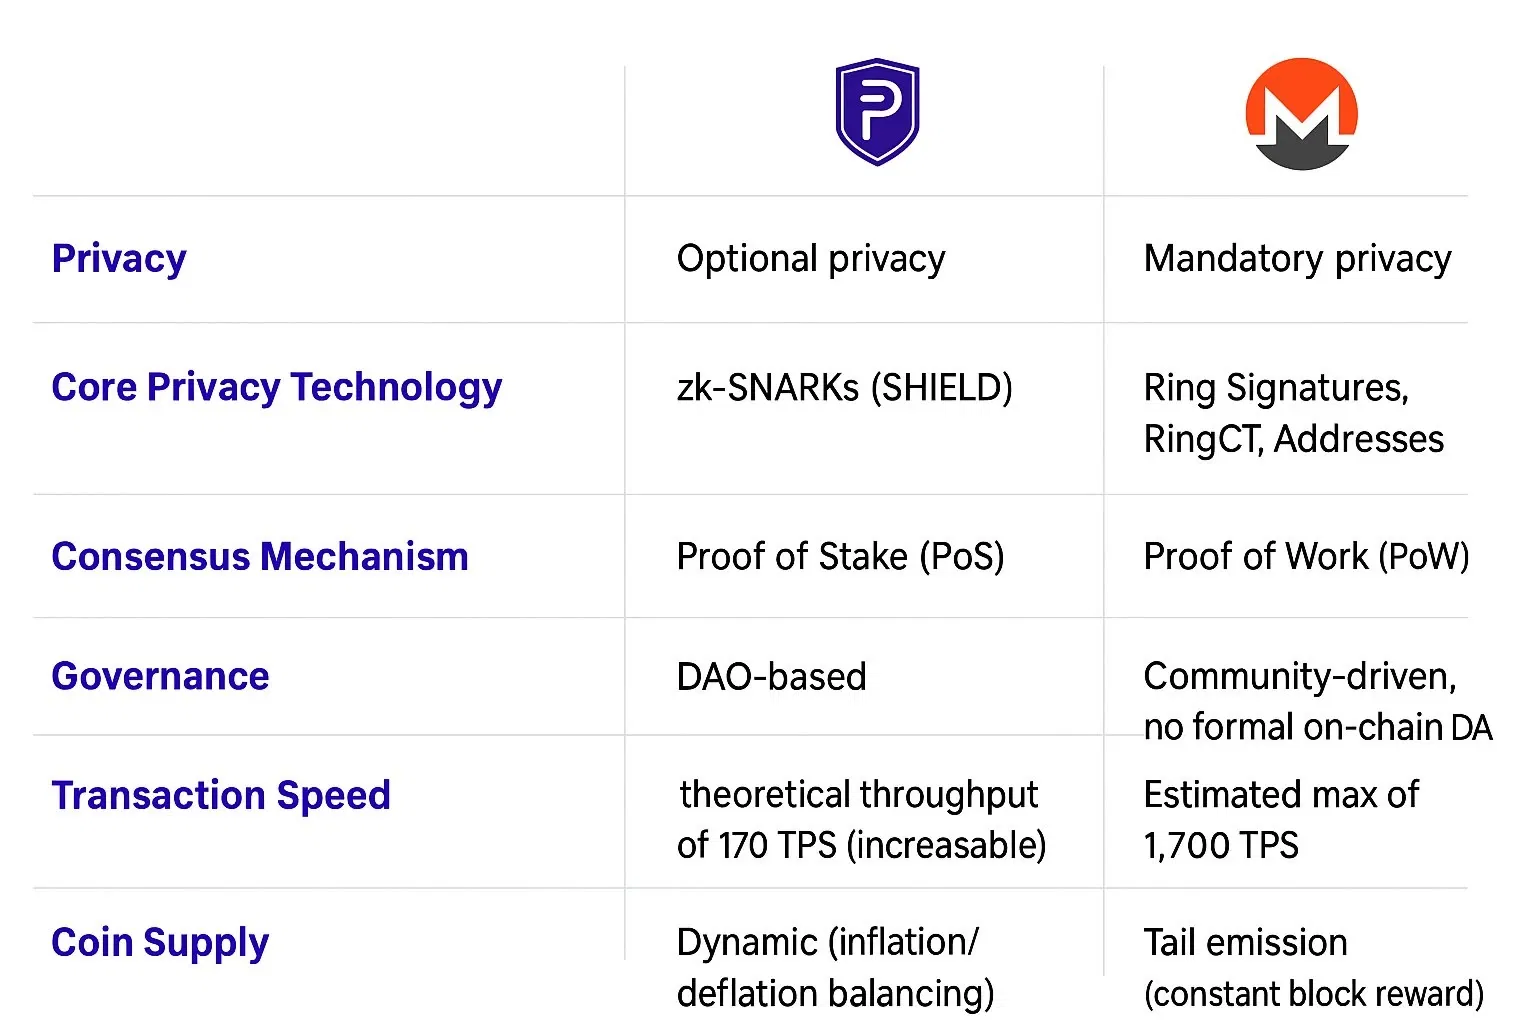Click the Governance row label

(160, 677)
